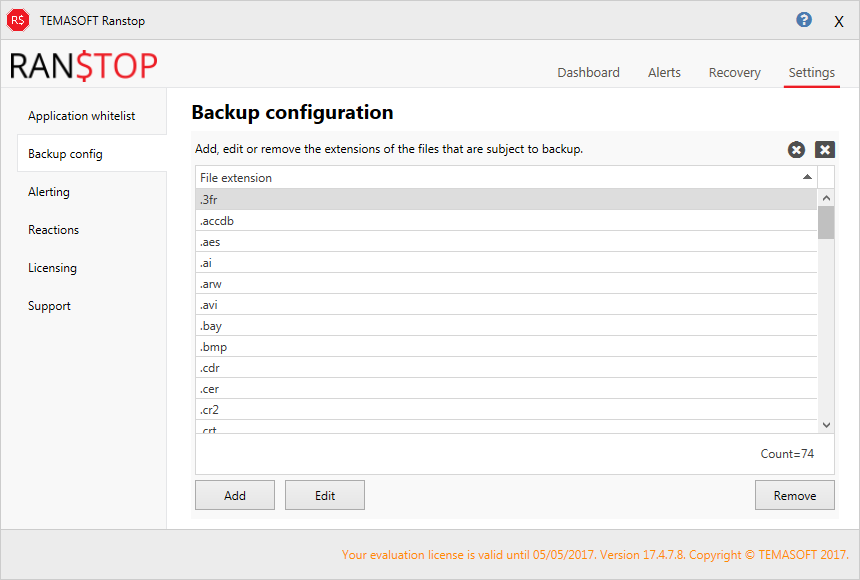
Task: Open the Reactions settings section
Action: point(53,230)
